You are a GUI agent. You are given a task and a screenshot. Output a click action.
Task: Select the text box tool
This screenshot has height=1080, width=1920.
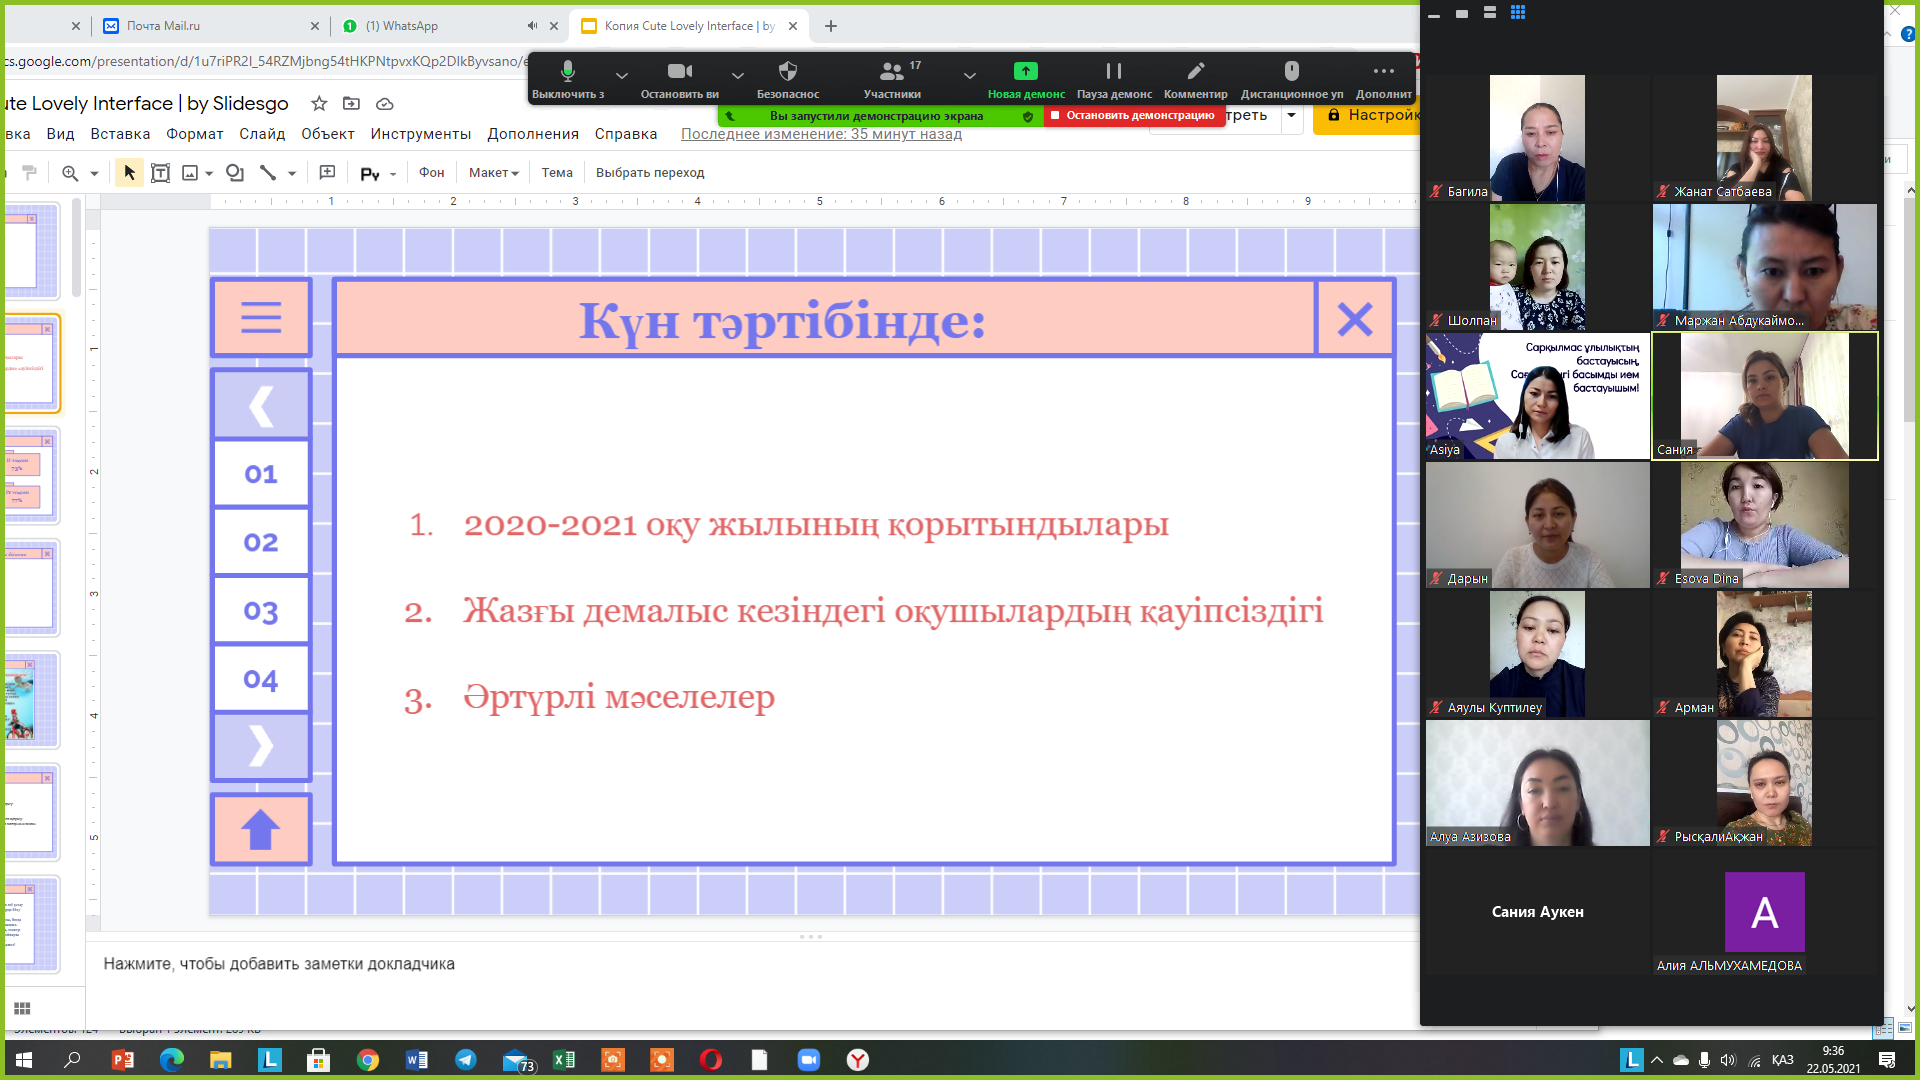160,173
